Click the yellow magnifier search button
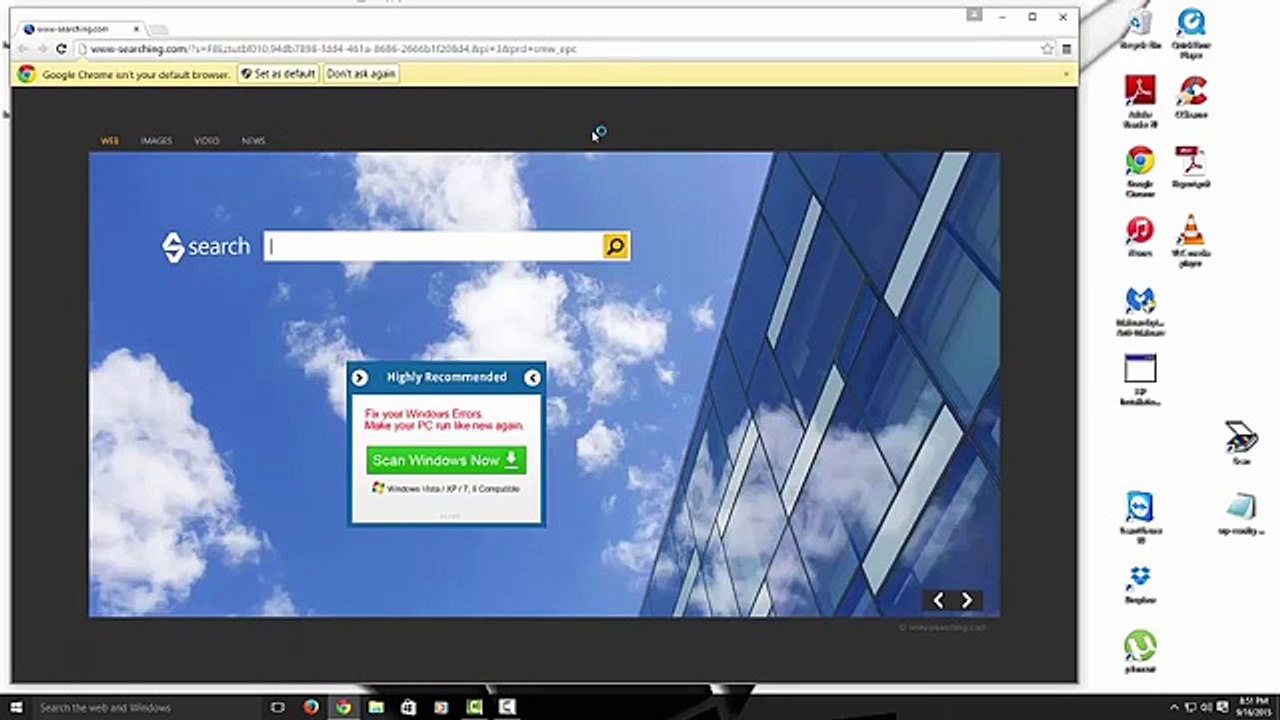The image size is (1280, 720). pyautogui.click(x=616, y=246)
